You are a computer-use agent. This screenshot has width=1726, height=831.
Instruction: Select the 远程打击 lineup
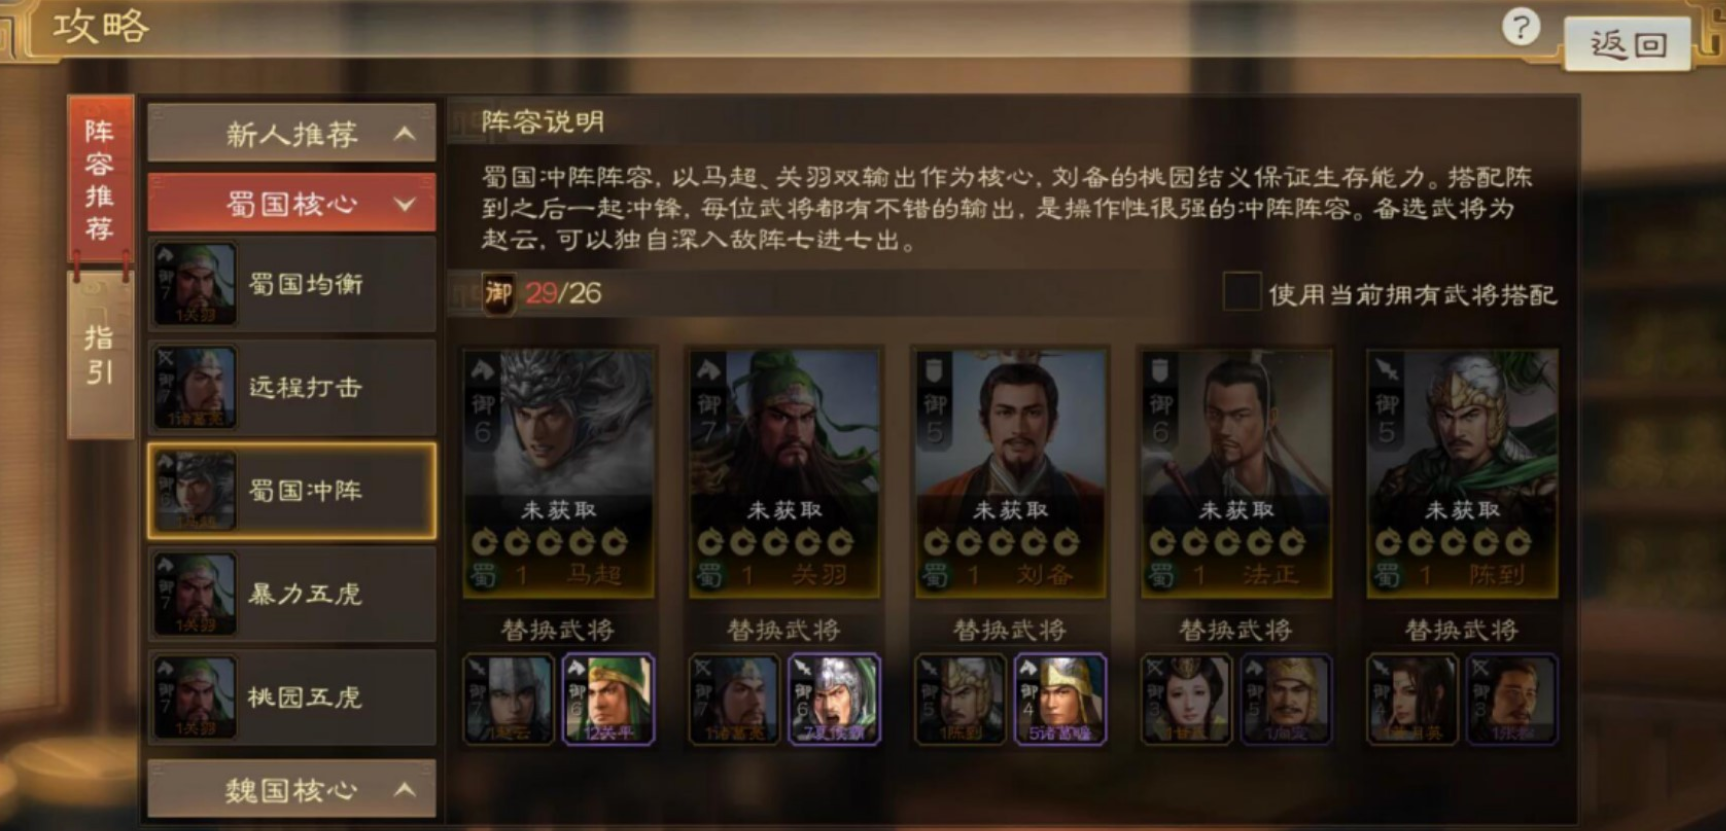tap(292, 387)
